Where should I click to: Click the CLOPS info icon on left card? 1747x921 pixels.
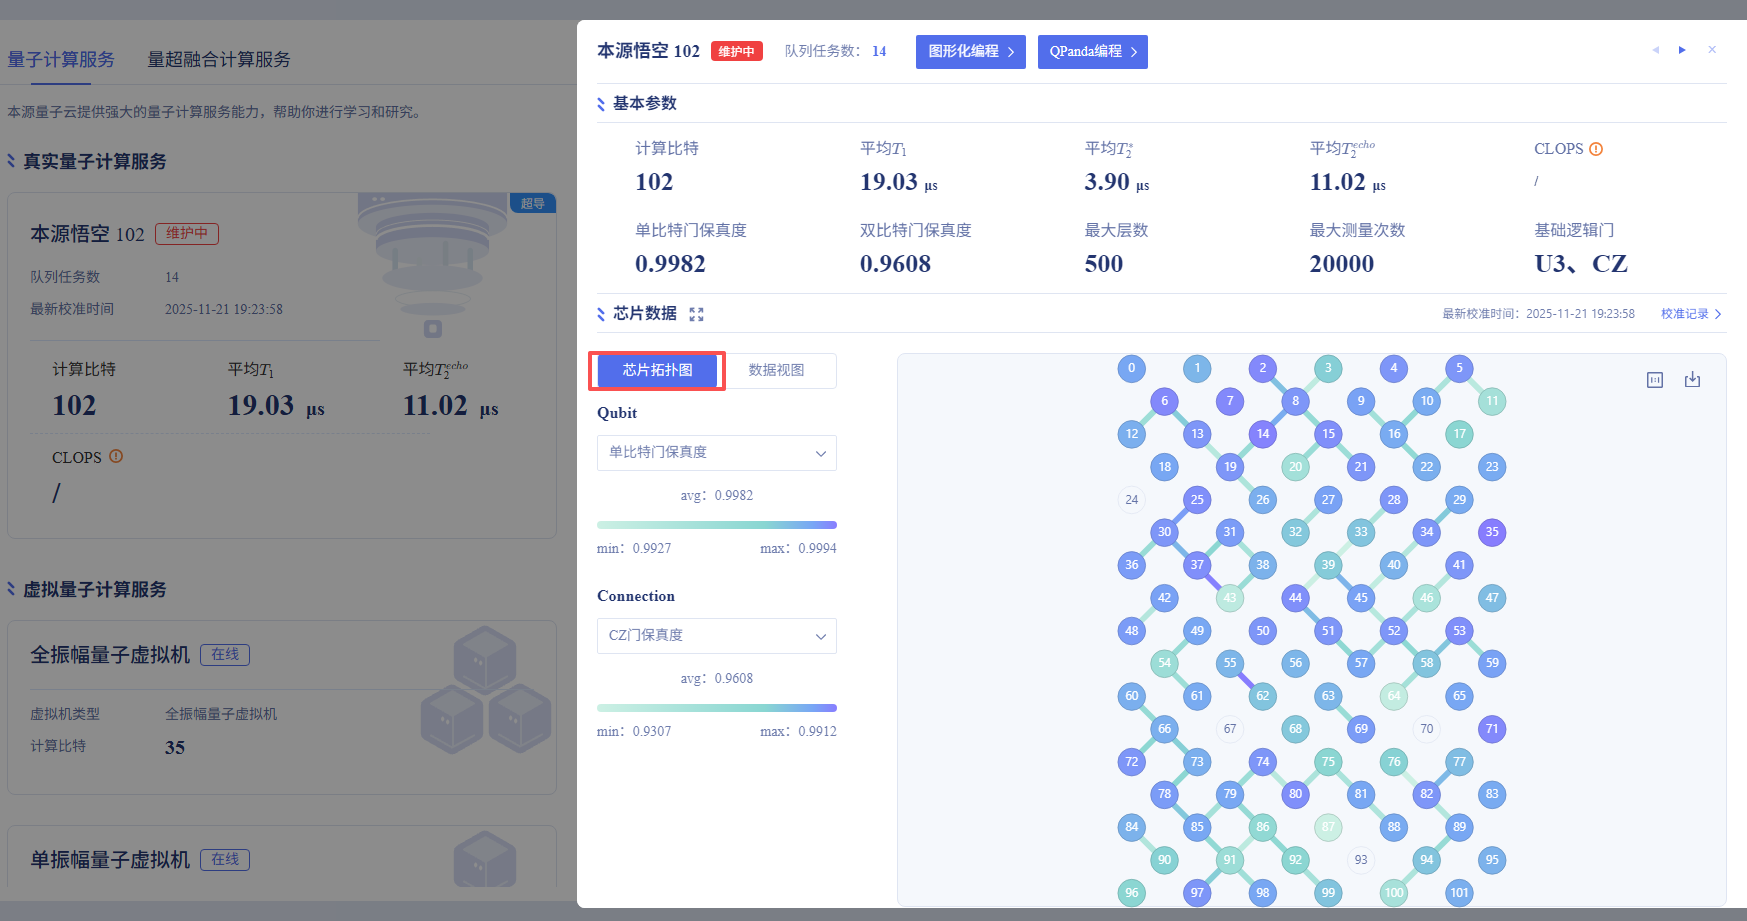click(x=116, y=456)
